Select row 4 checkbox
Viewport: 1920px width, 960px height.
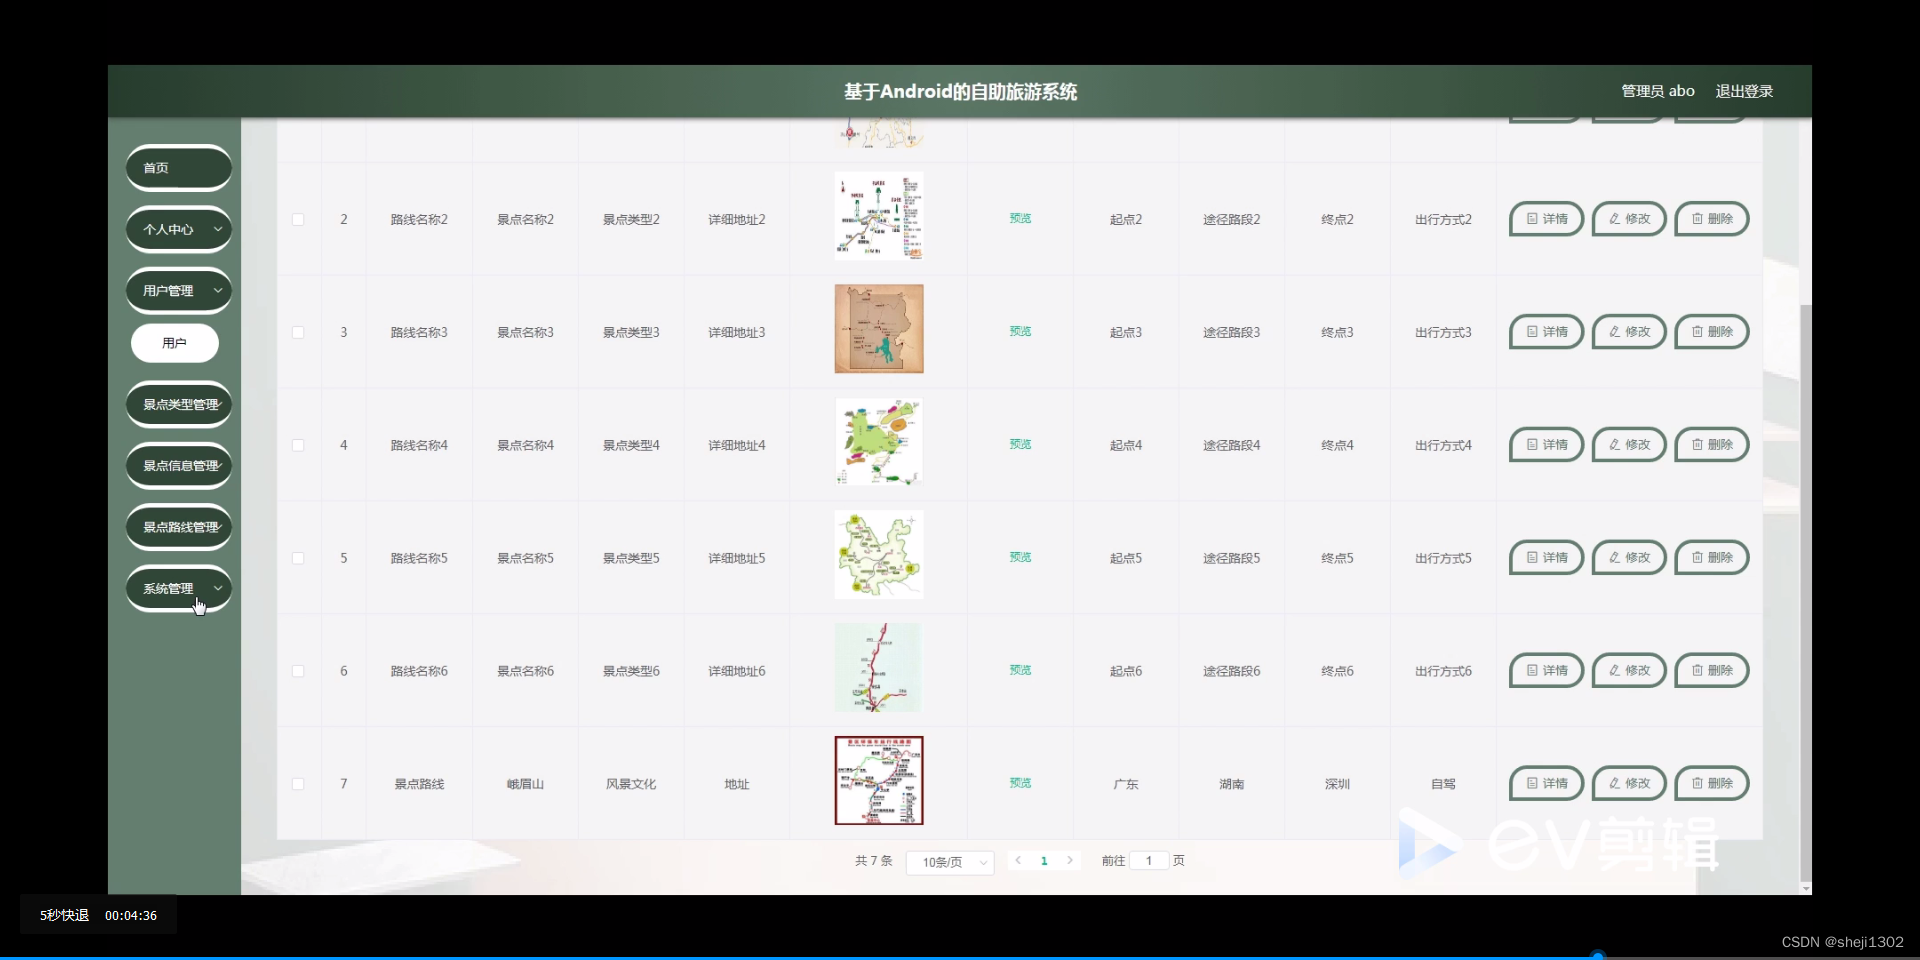pos(298,445)
